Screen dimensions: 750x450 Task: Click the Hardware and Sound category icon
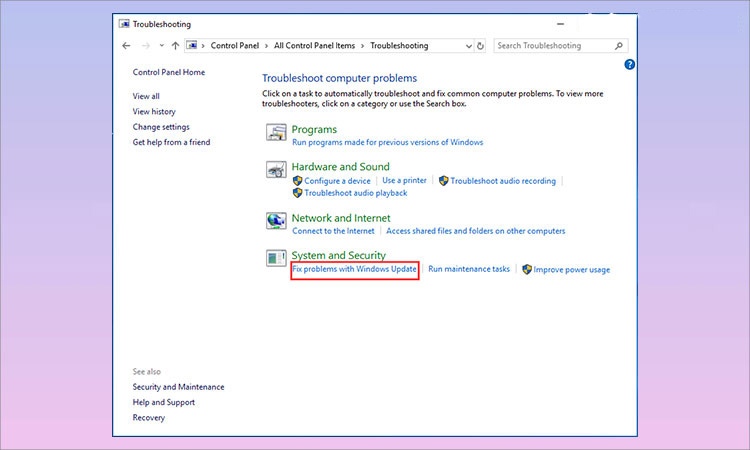(x=276, y=169)
